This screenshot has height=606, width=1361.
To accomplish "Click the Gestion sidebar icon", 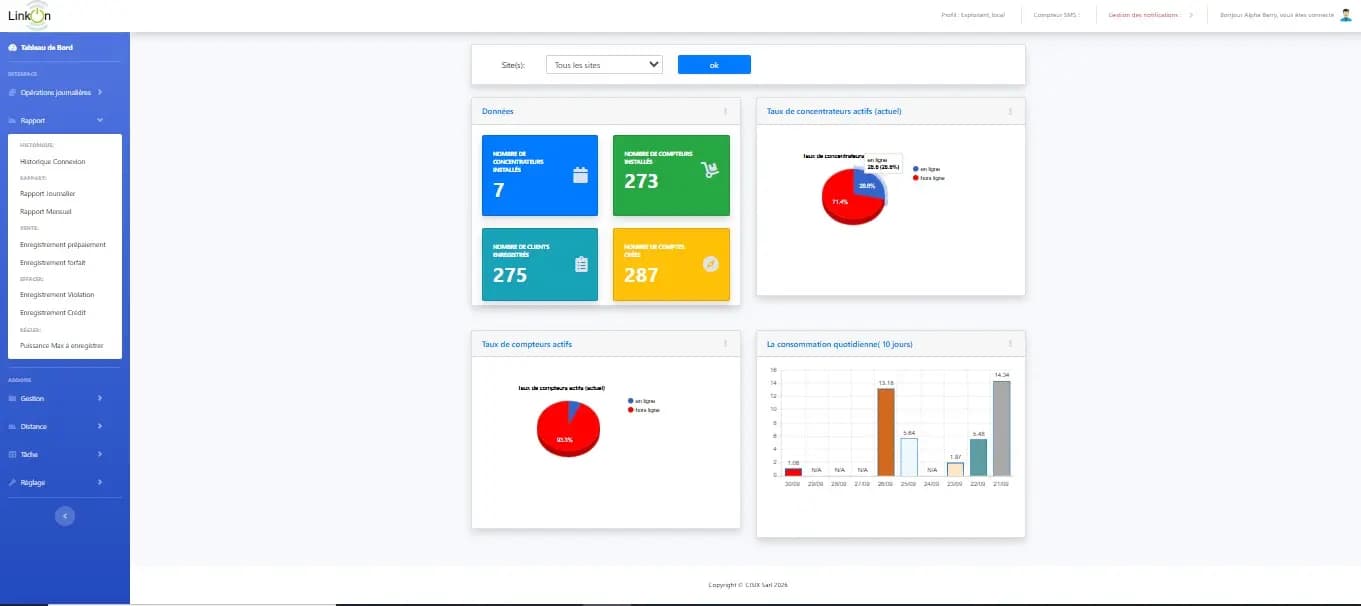I will click(x=12, y=398).
